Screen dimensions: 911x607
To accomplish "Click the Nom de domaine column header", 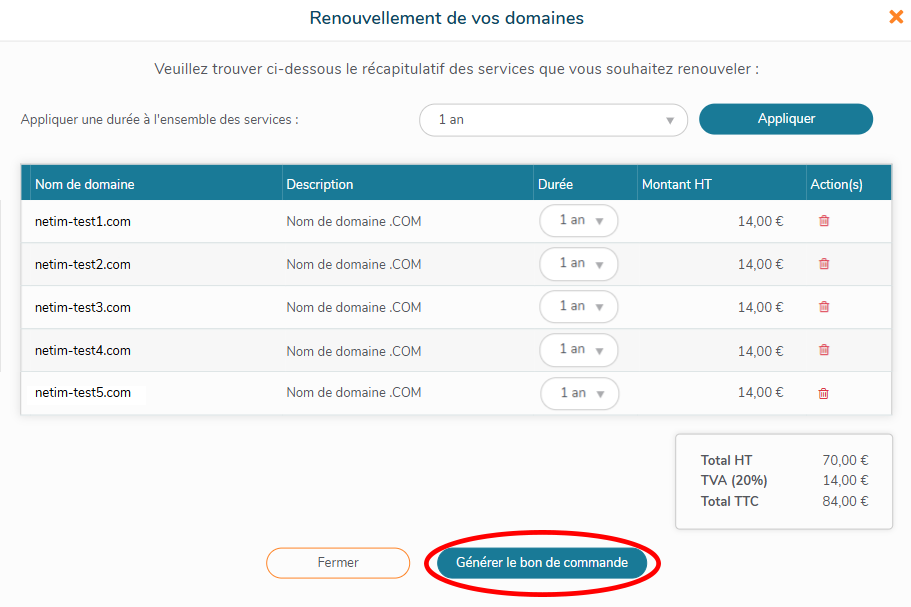I will click(x=85, y=184).
